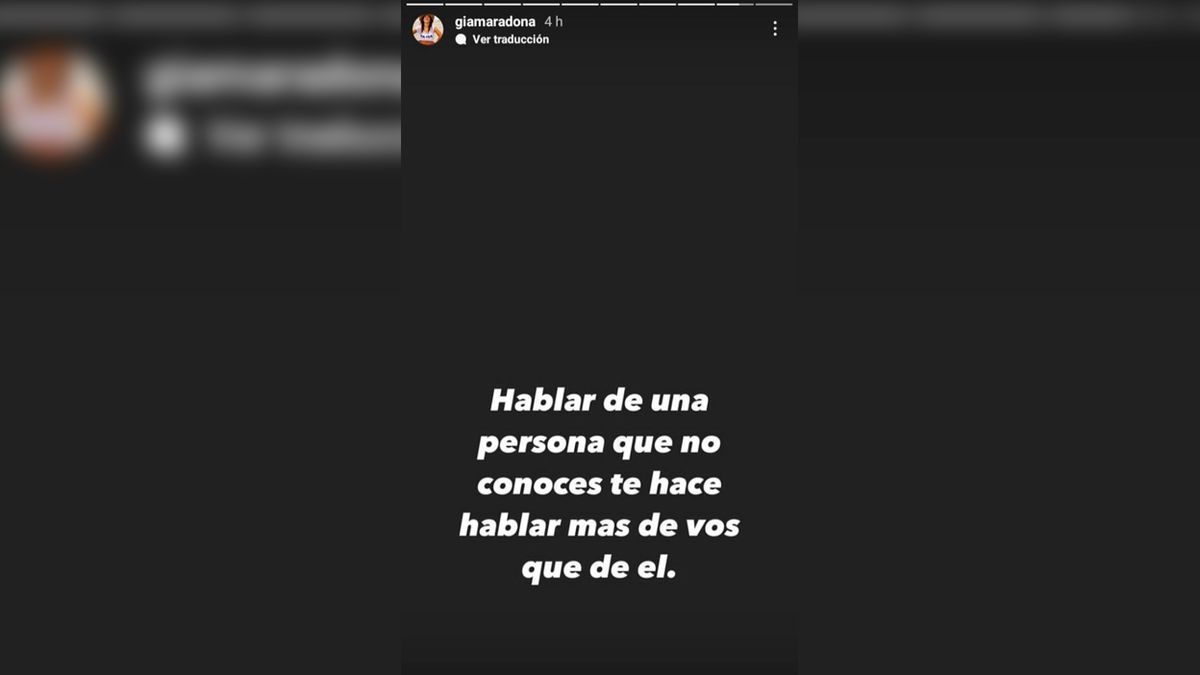The height and width of the screenshot is (675, 1200).
Task: Open the three-dot more options menu
Action: 775,29
